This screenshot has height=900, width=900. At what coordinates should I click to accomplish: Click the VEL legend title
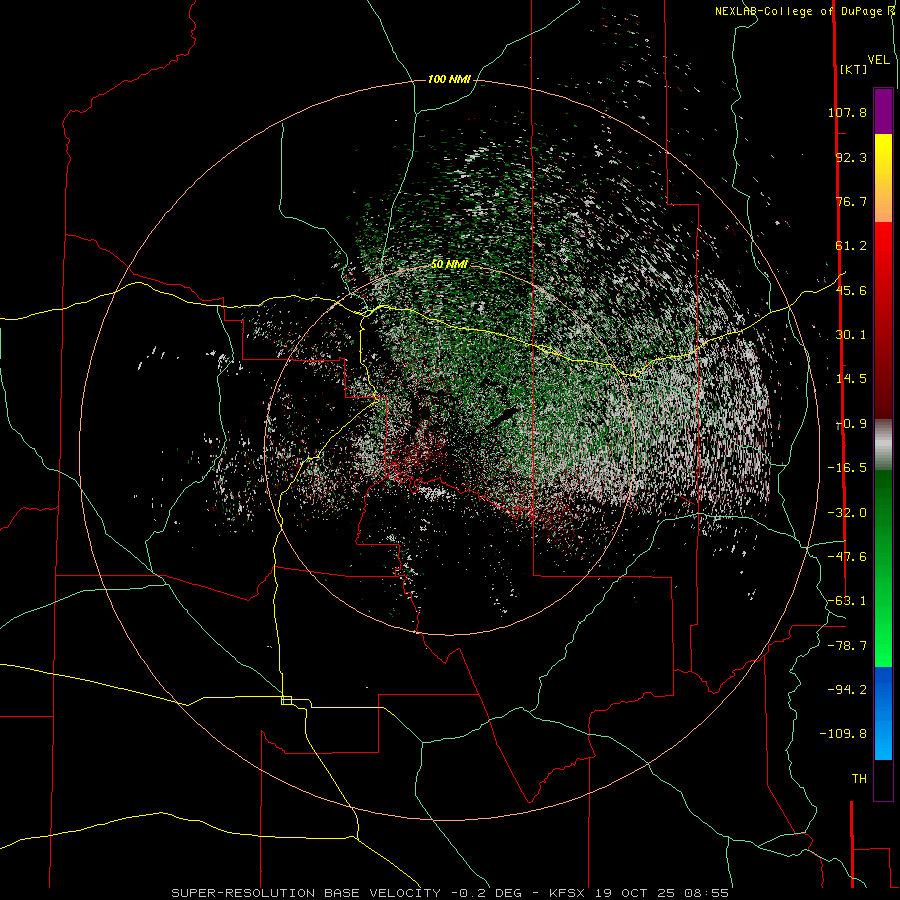click(879, 60)
